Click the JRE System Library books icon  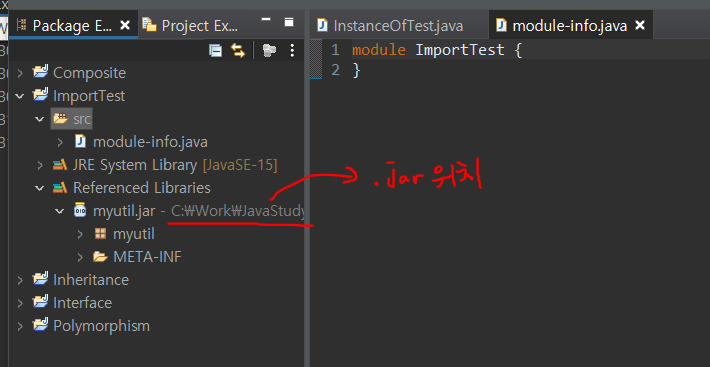click(60, 165)
